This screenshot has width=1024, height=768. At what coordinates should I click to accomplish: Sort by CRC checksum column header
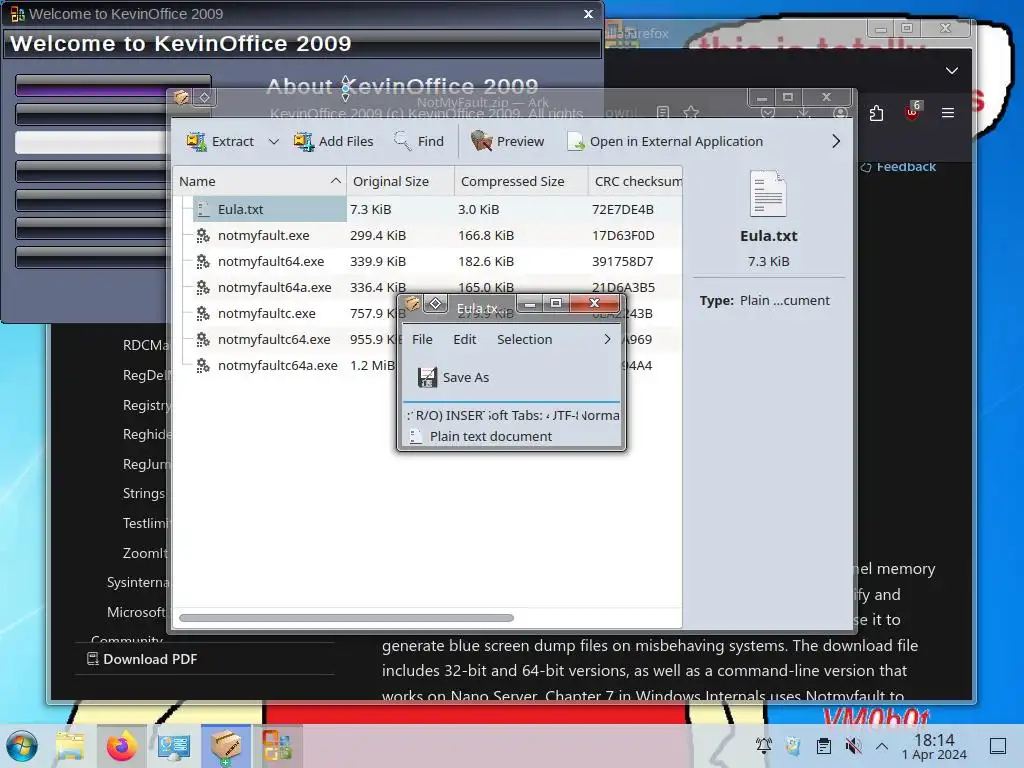(635, 182)
